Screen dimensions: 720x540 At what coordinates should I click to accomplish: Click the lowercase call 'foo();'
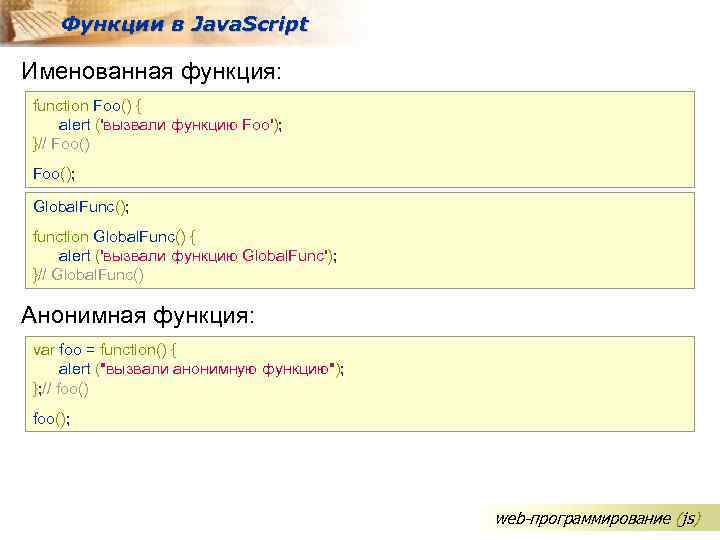pos(51,419)
